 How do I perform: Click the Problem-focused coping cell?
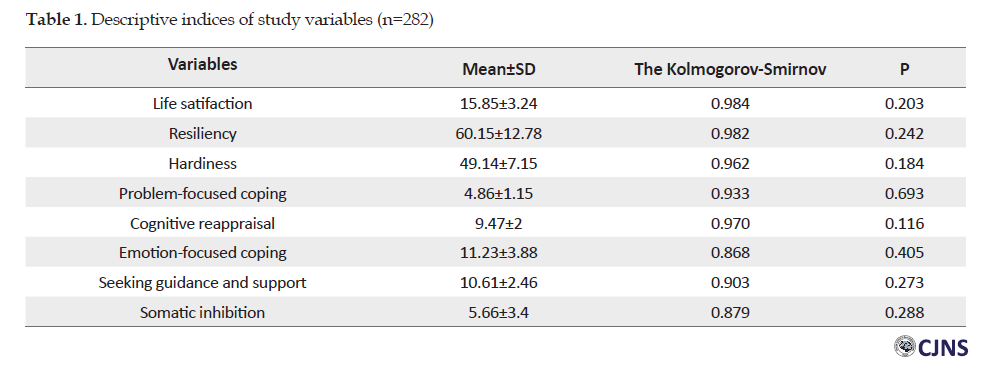(x=202, y=194)
